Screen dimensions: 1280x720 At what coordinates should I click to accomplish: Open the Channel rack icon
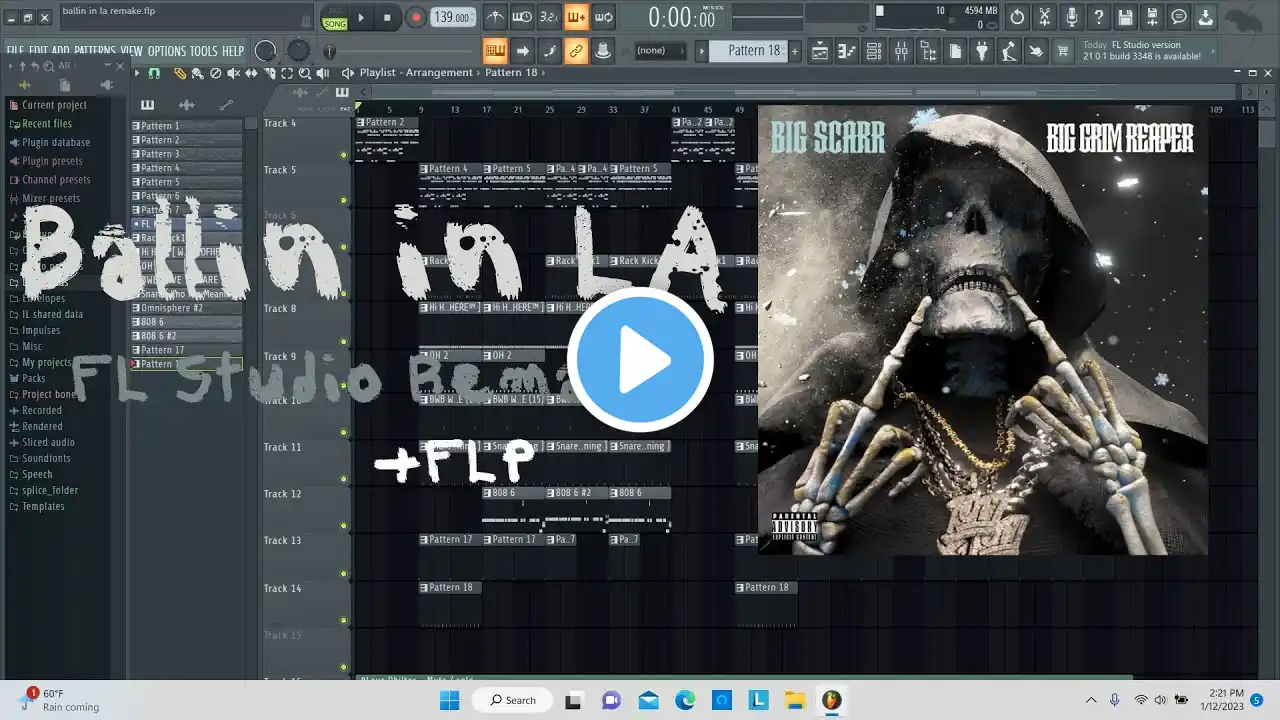(x=874, y=51)
